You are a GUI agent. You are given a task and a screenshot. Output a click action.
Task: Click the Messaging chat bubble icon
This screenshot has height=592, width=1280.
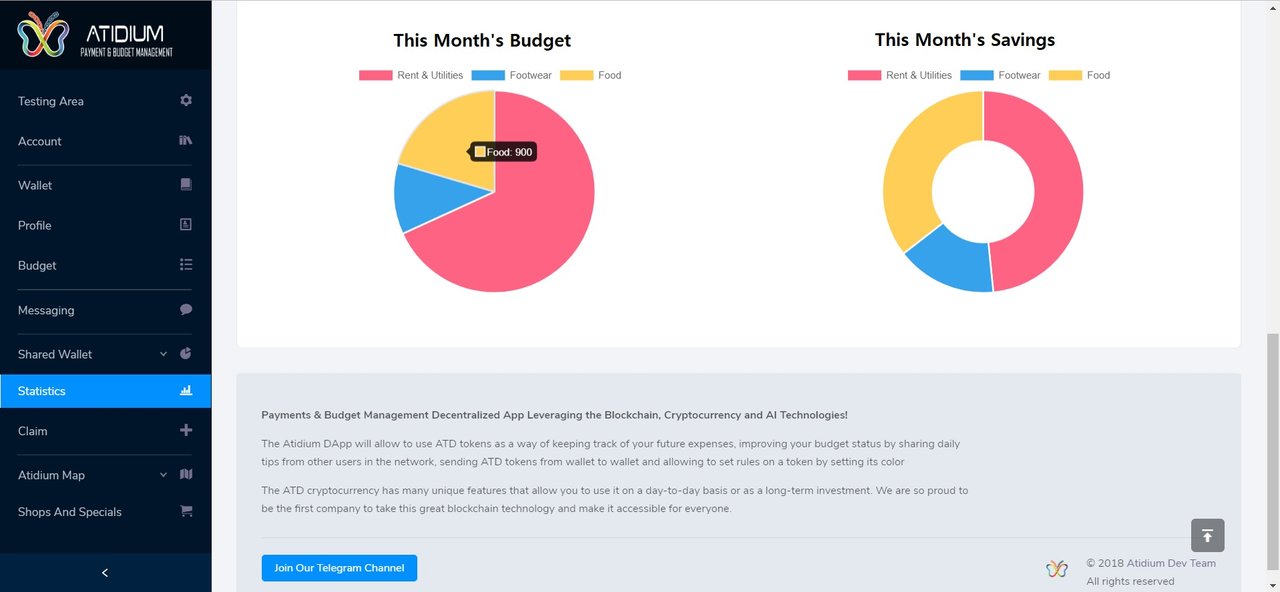186,310
